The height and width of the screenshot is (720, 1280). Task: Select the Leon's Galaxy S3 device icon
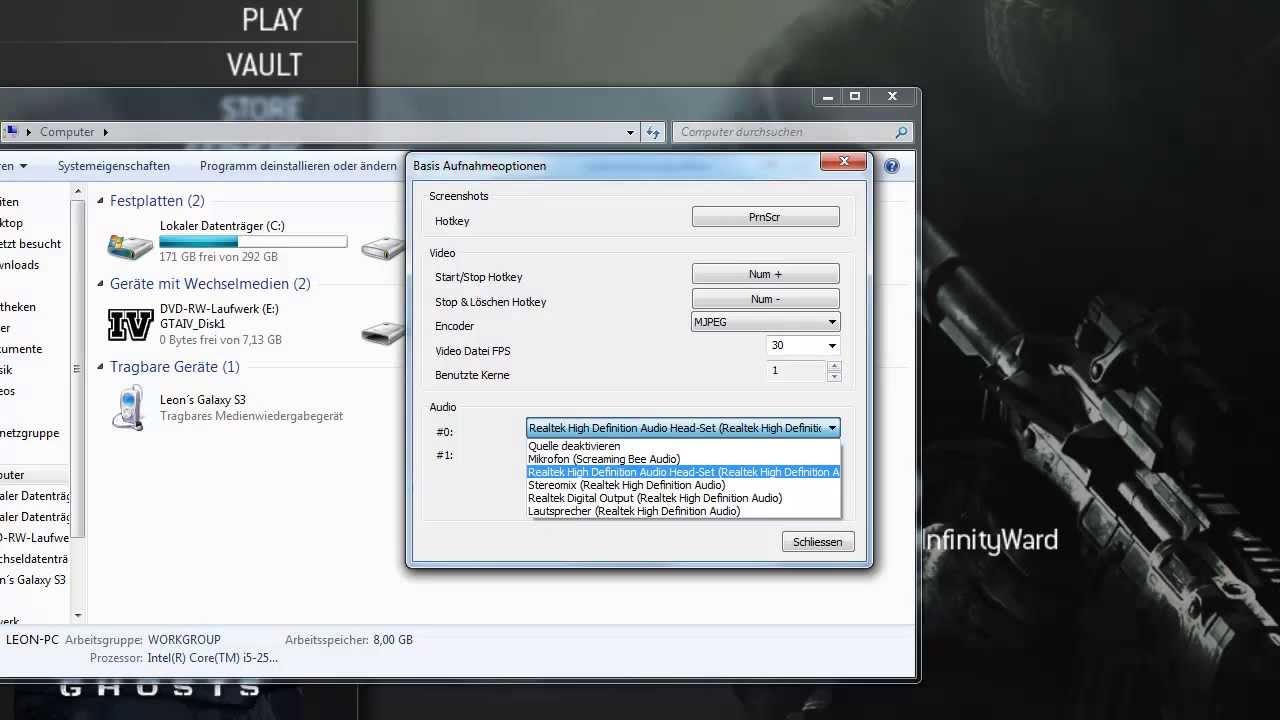click(x=130, y=407)
